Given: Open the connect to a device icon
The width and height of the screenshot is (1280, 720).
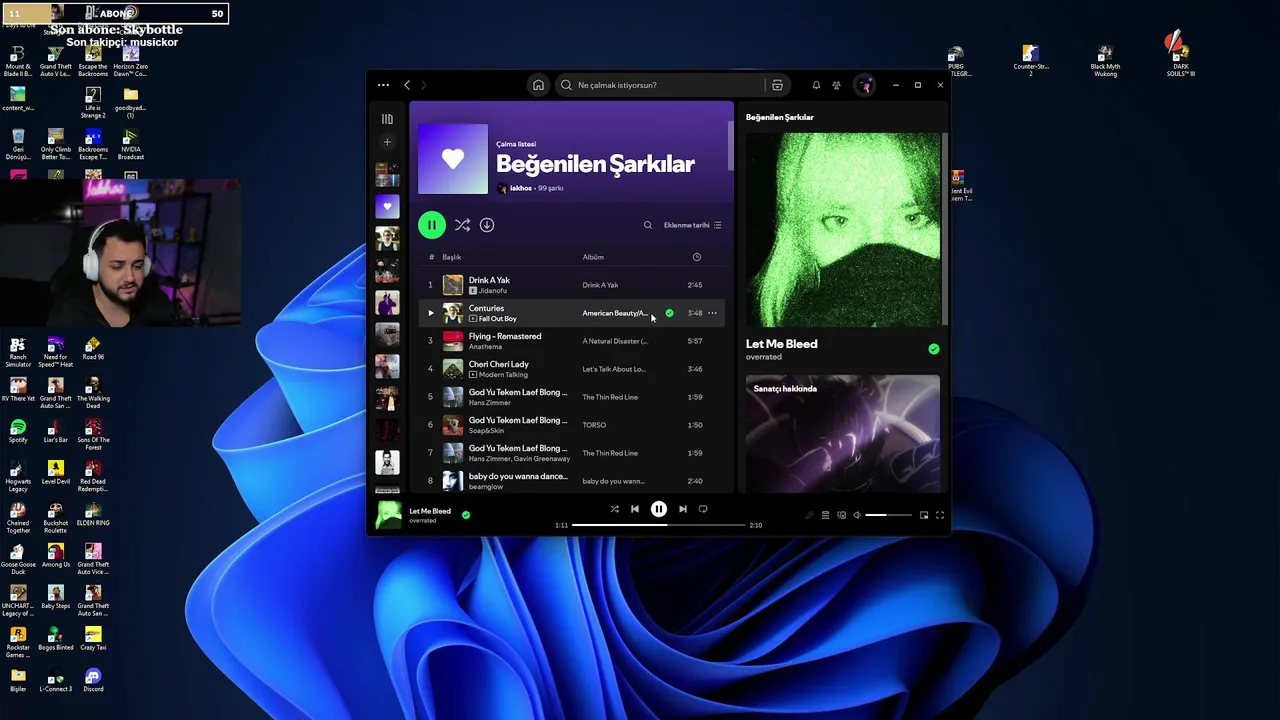Looking at the screenshot, I should click(841, 515).
